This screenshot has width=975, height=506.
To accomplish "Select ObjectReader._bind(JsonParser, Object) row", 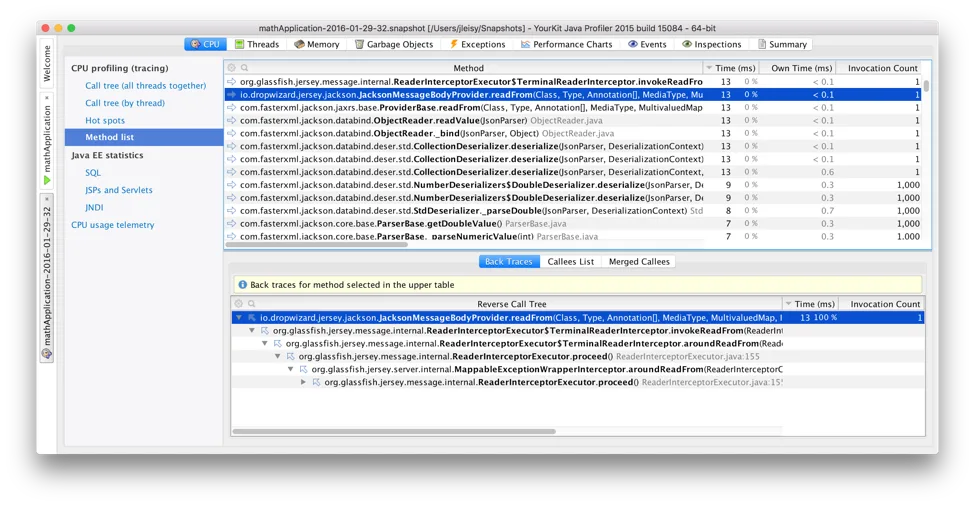I will tap(573, 134).
